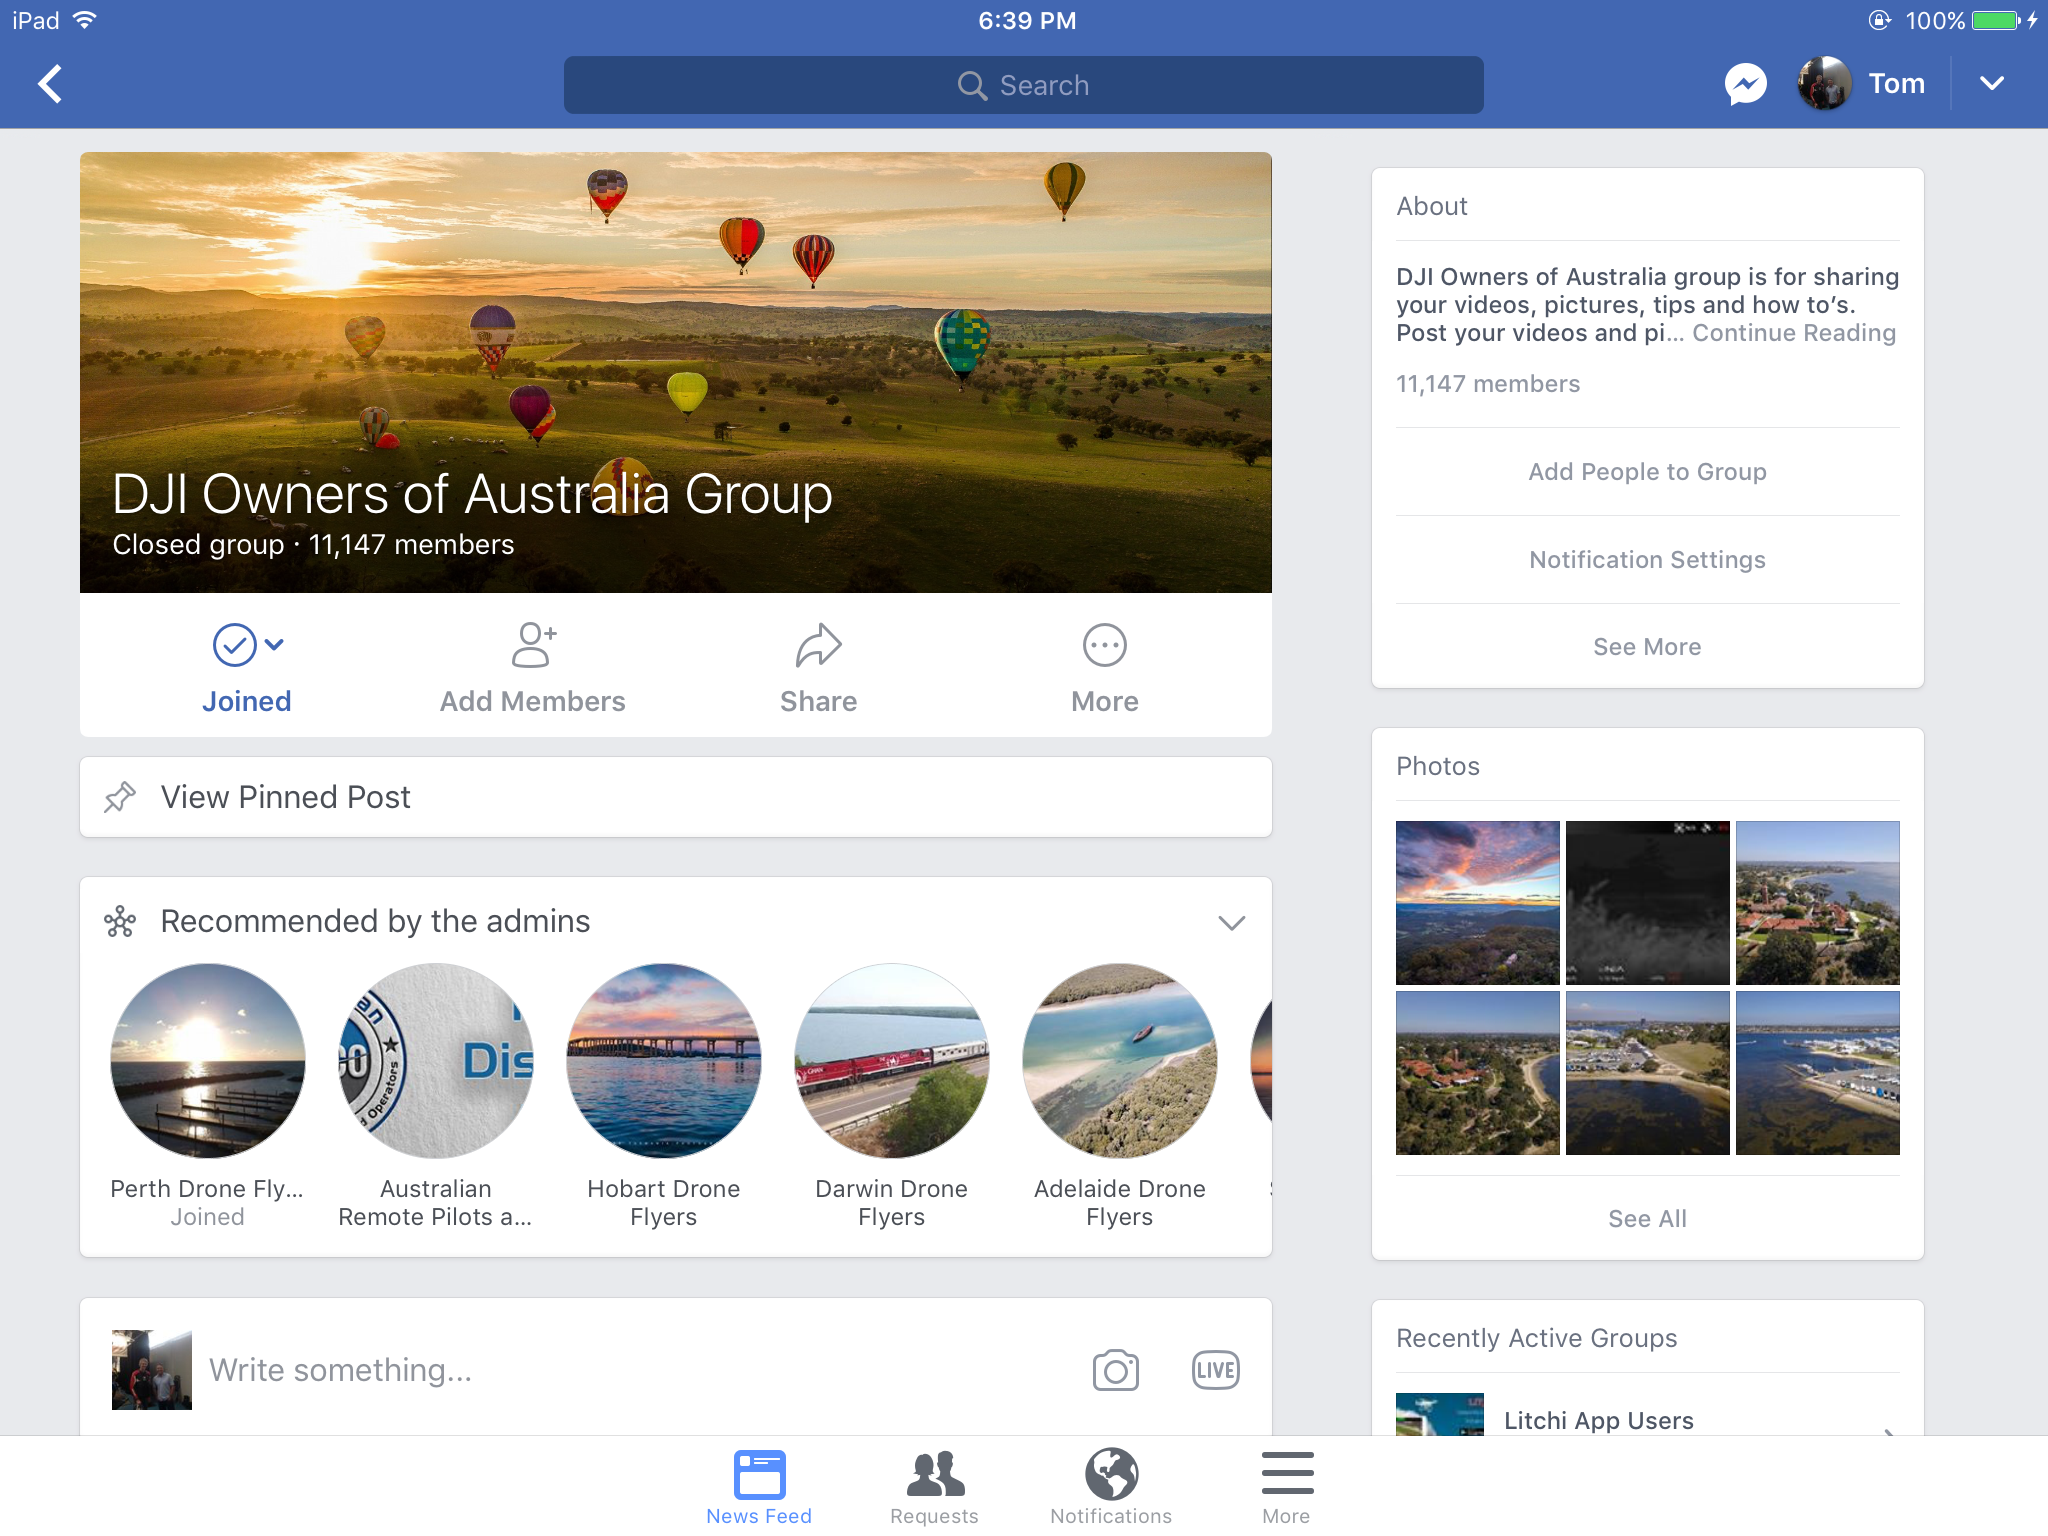
Task: Click the Tom name label in header
Action: tap(1896, 84)
